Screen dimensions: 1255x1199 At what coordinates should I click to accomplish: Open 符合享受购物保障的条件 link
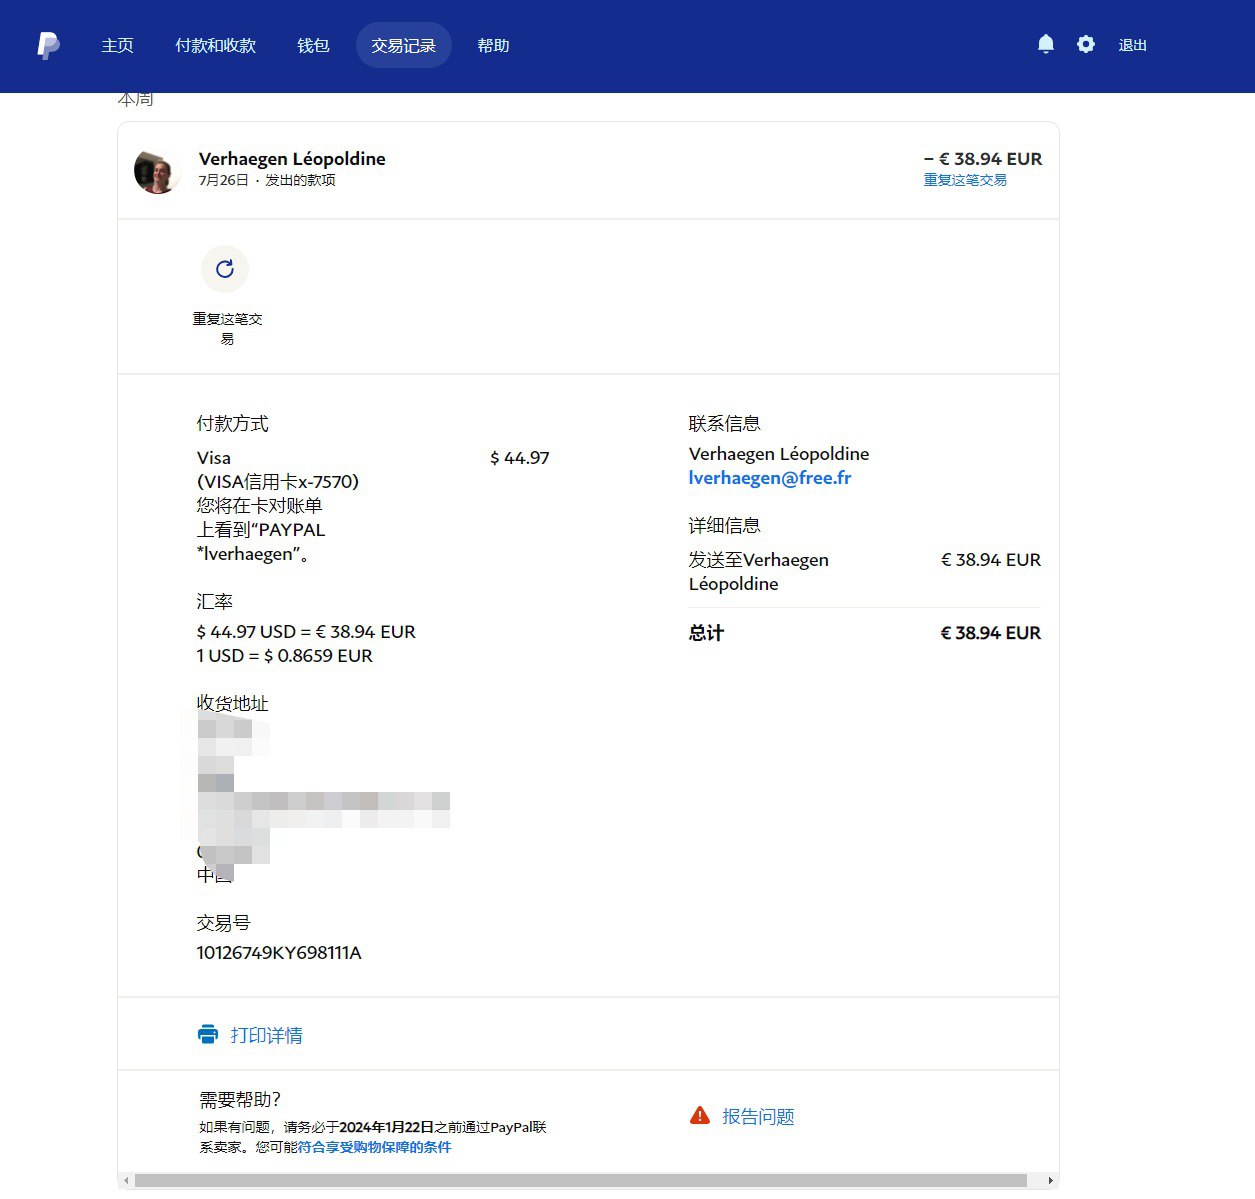tap(374, 1148)
